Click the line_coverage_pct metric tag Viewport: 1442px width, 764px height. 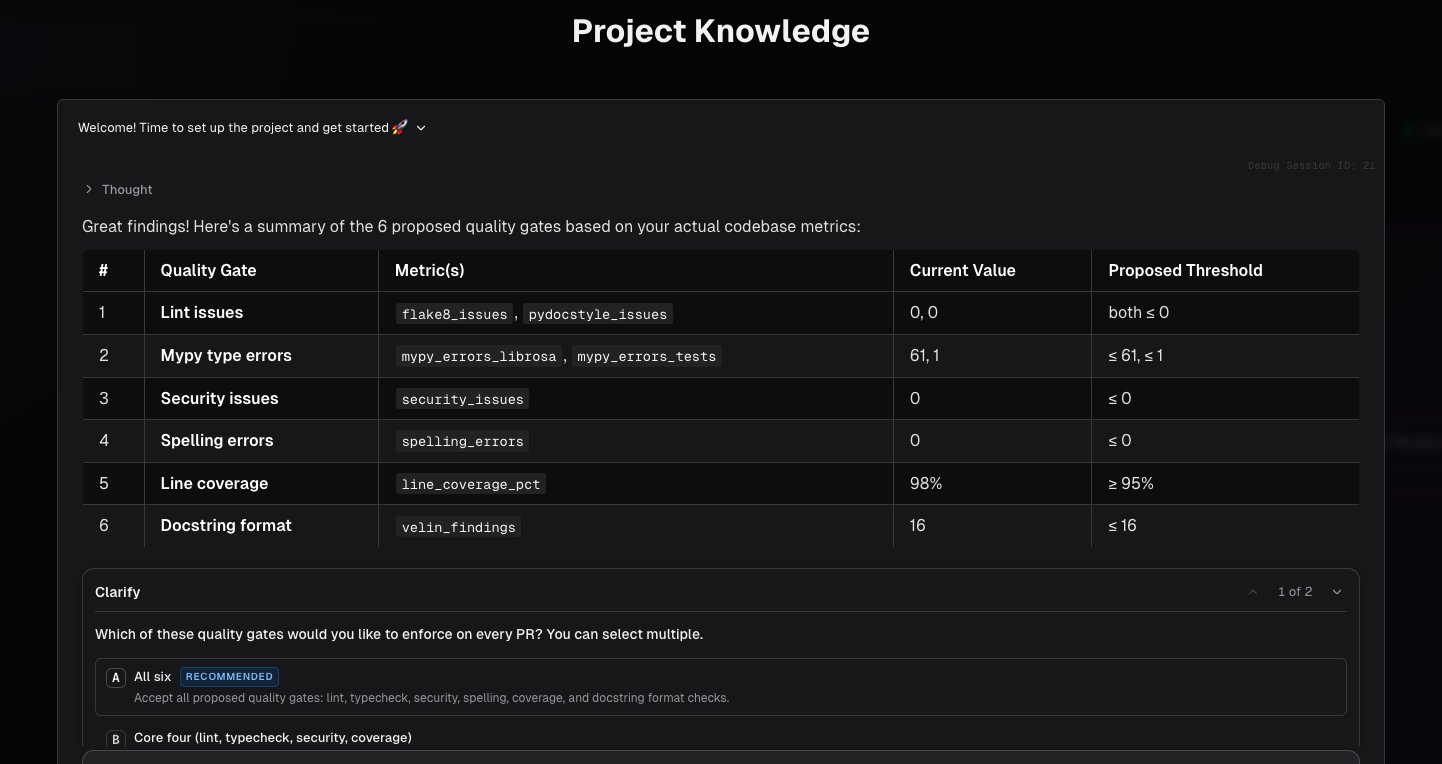[x=470, y=484]
